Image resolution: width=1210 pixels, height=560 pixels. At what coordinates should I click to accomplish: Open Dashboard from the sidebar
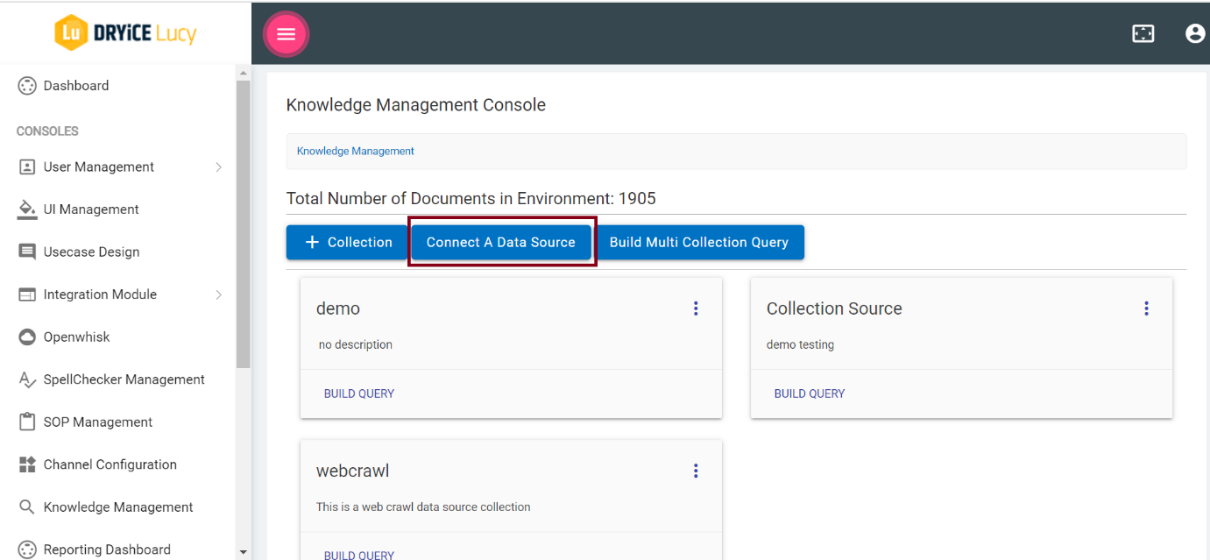click(x=76, y=86)
